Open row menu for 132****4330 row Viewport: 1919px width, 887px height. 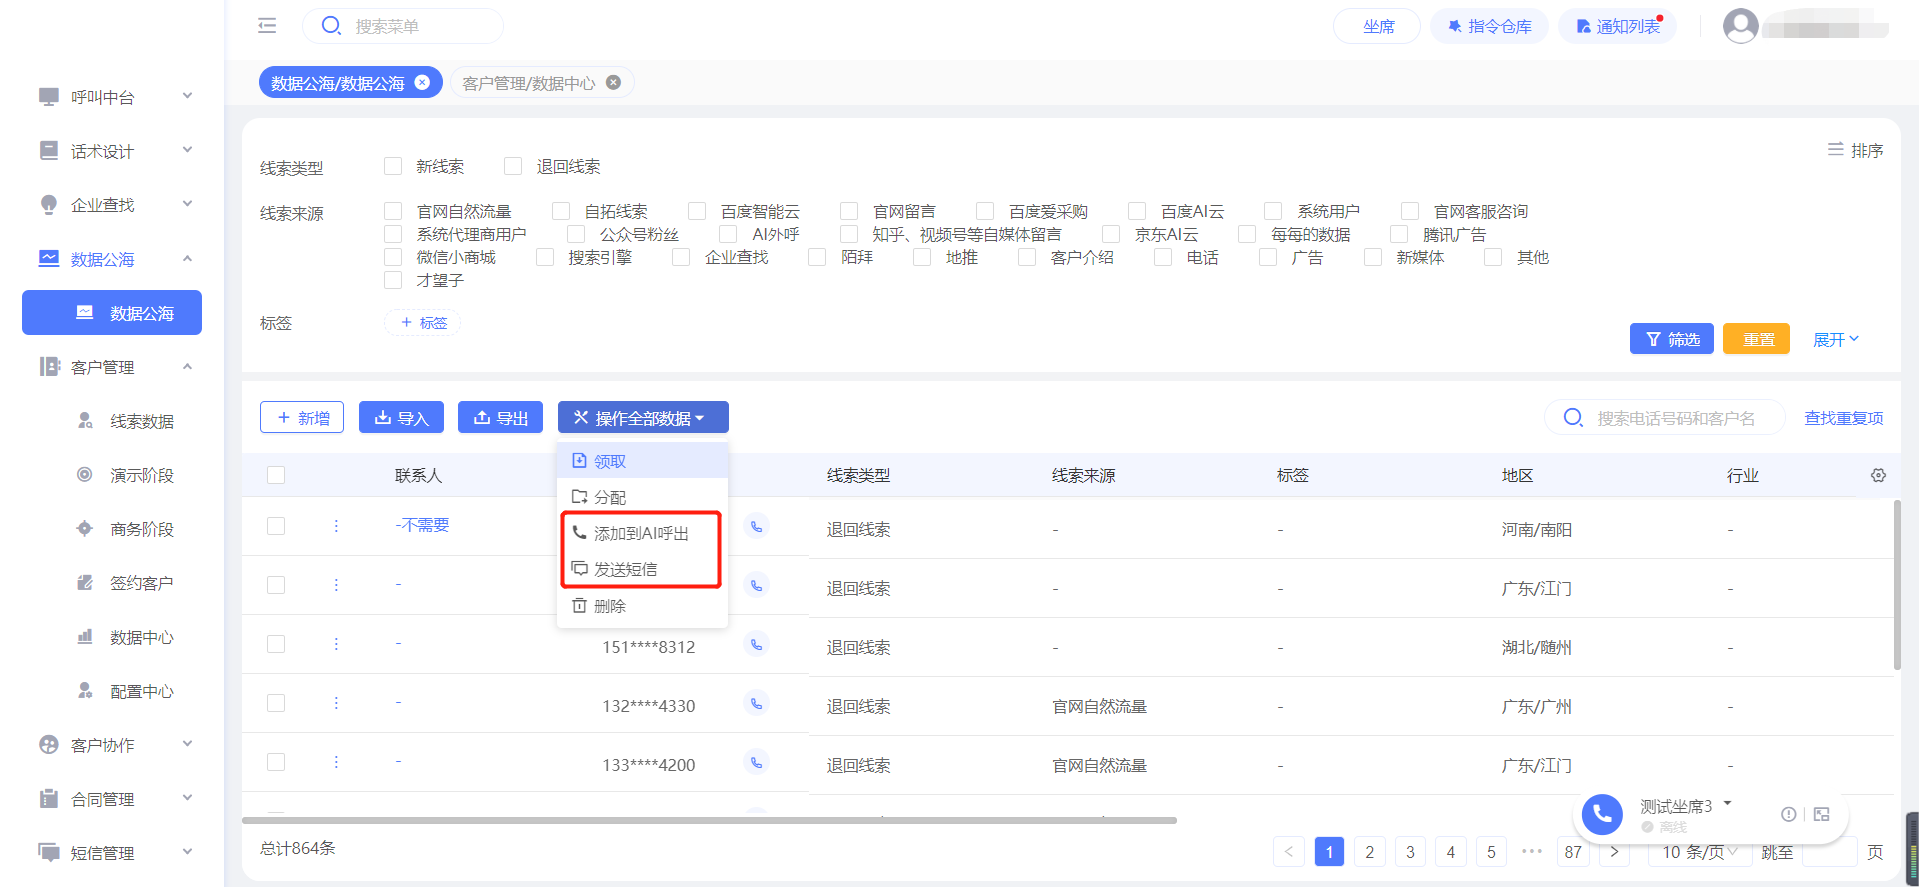click(x=336, y=703)
